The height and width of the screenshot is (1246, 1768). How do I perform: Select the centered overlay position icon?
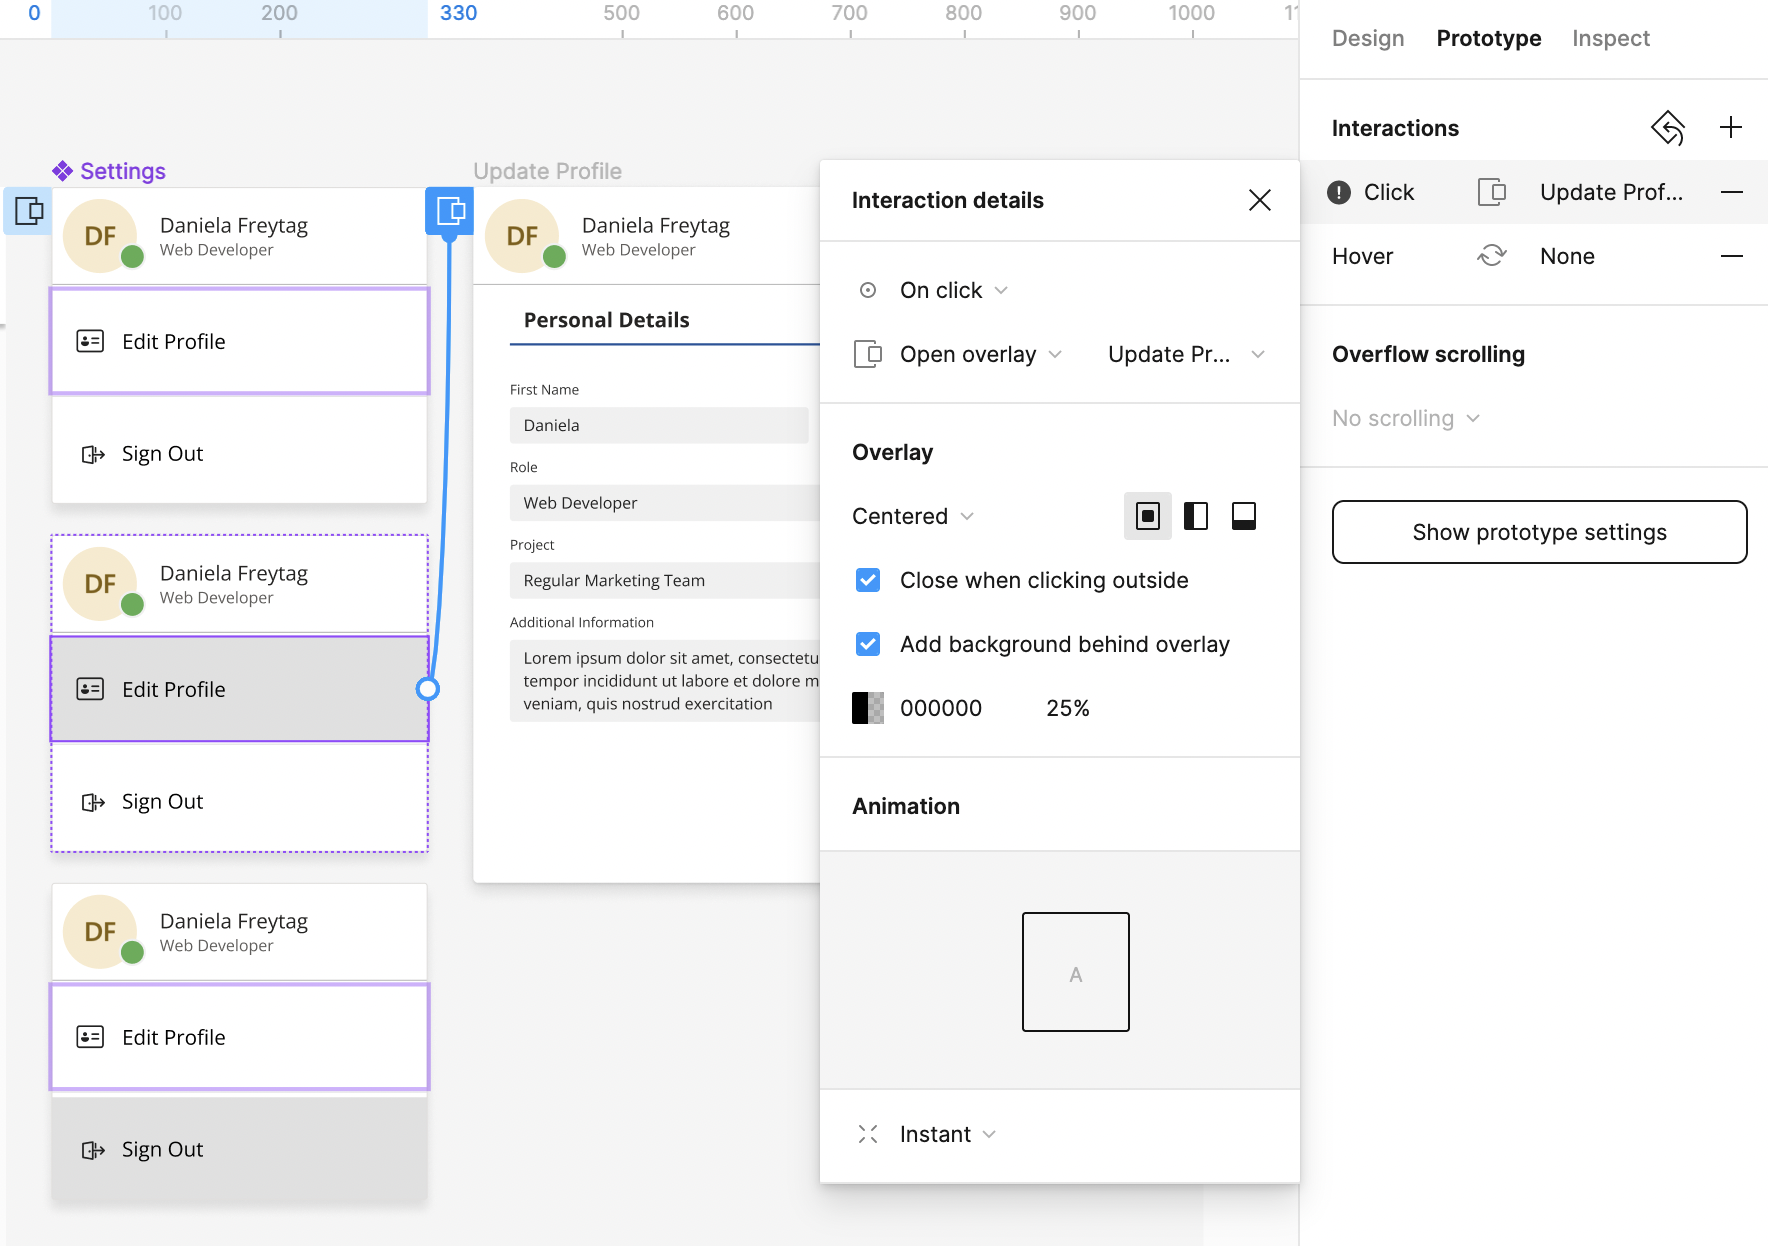(1148, 516)
